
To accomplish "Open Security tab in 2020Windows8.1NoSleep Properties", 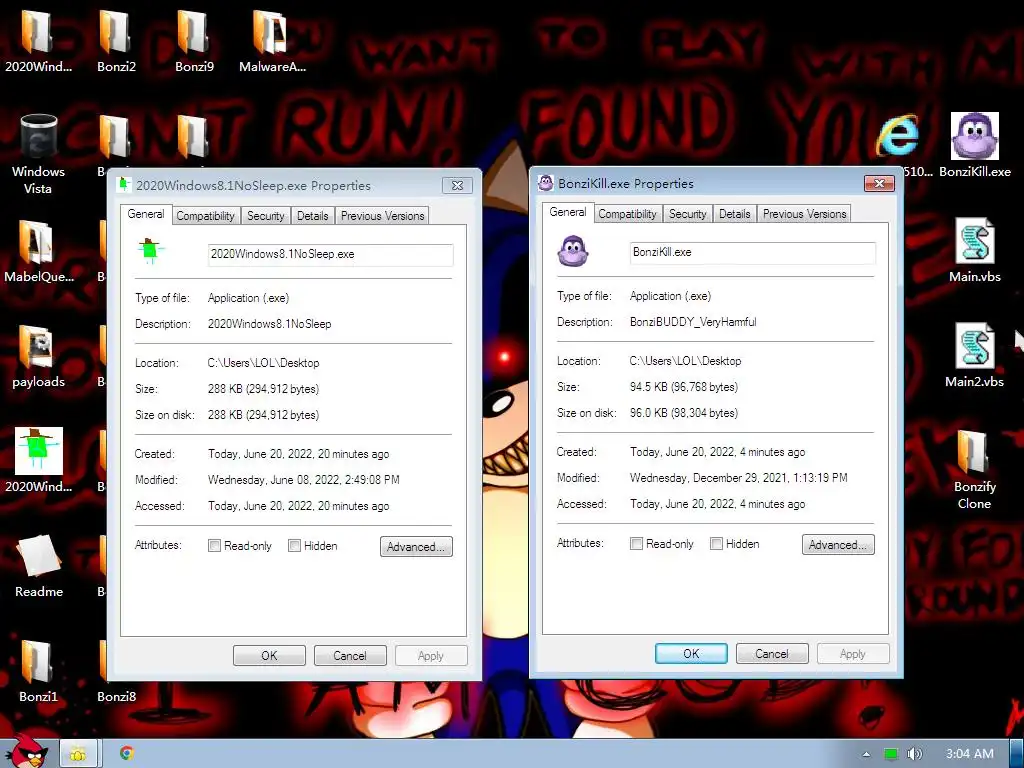I will coord(265,216).
